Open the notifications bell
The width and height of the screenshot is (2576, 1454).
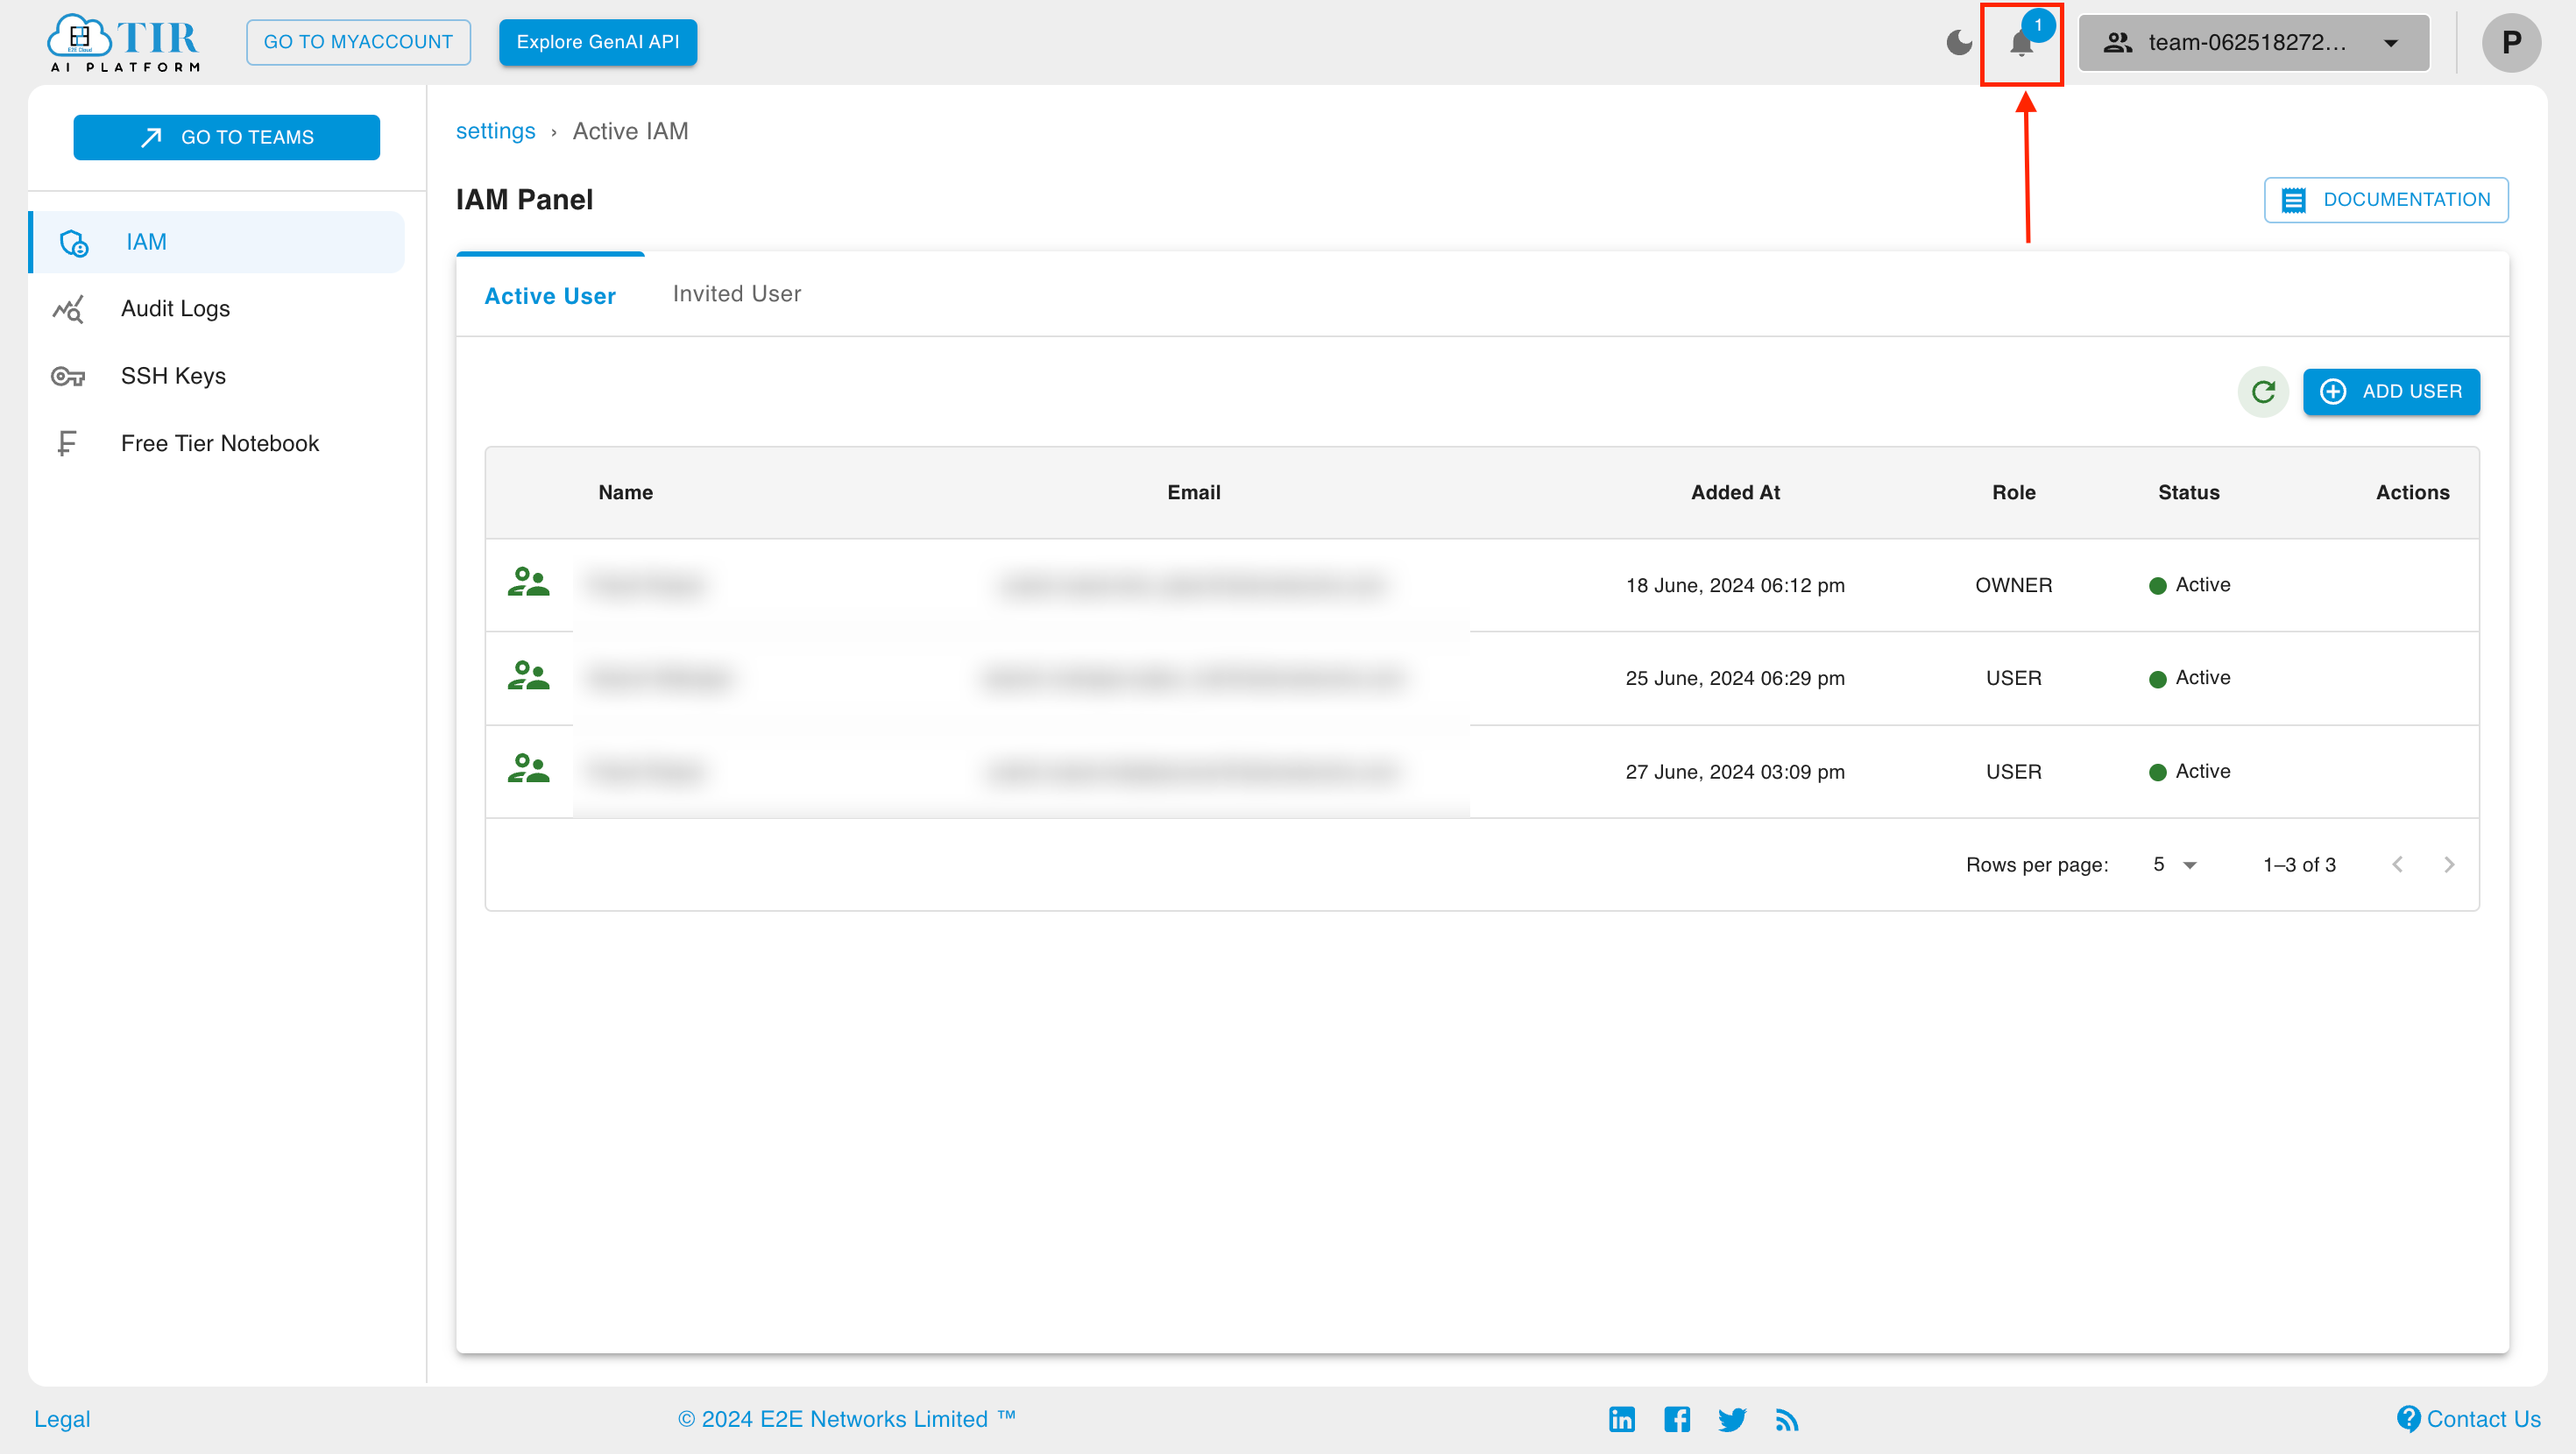(x=2021, y=43)
